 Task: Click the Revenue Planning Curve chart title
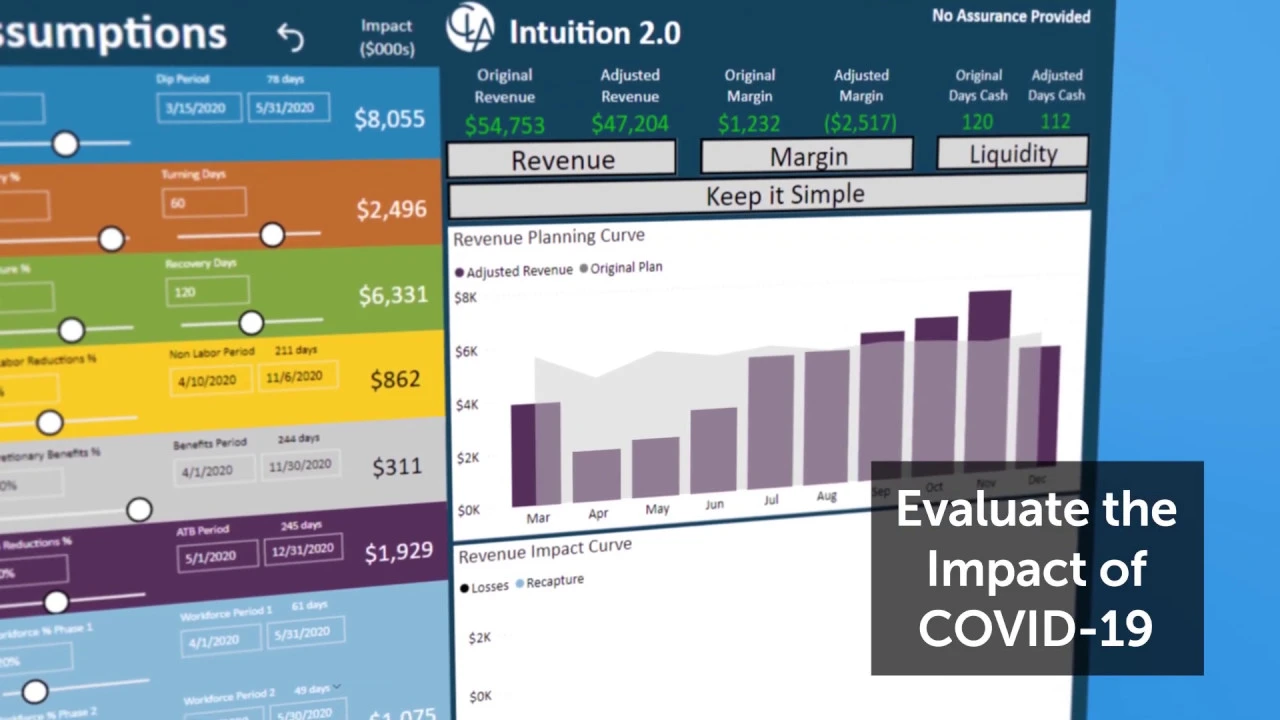[549, 237]
